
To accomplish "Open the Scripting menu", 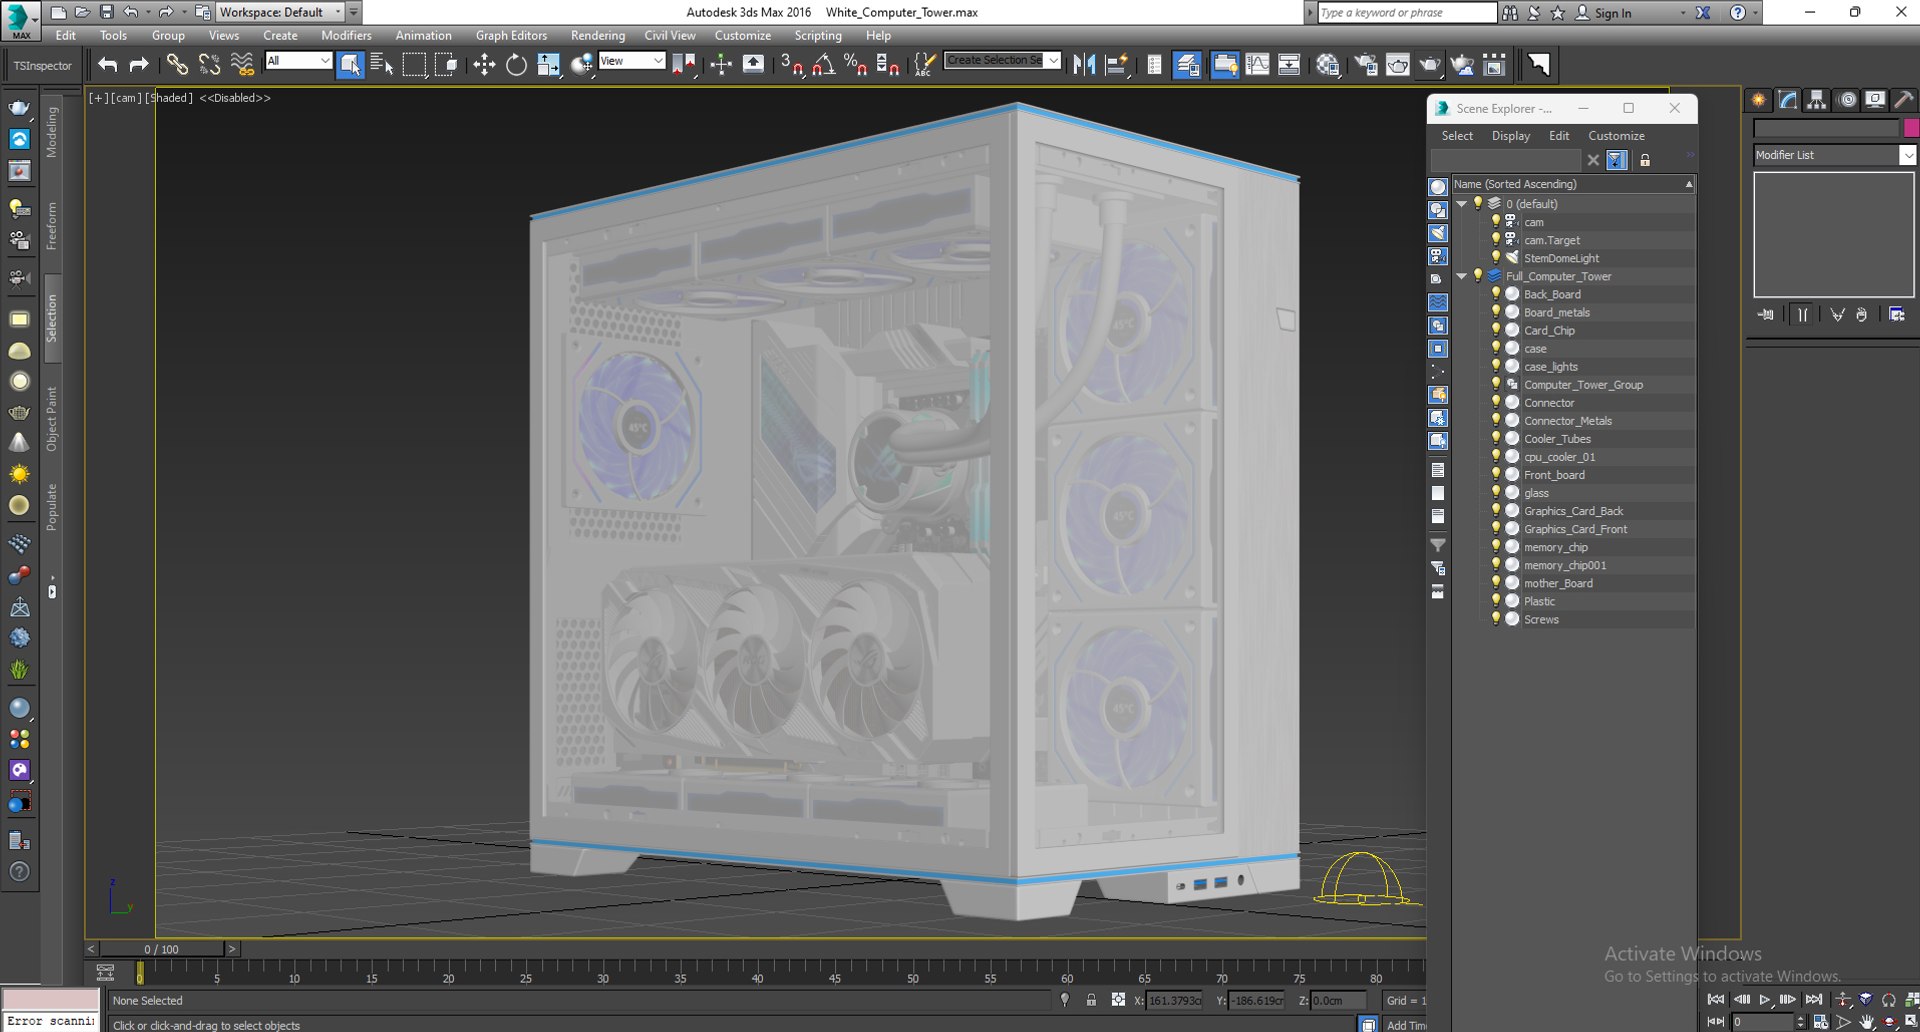I will click(x=818, y=35).
